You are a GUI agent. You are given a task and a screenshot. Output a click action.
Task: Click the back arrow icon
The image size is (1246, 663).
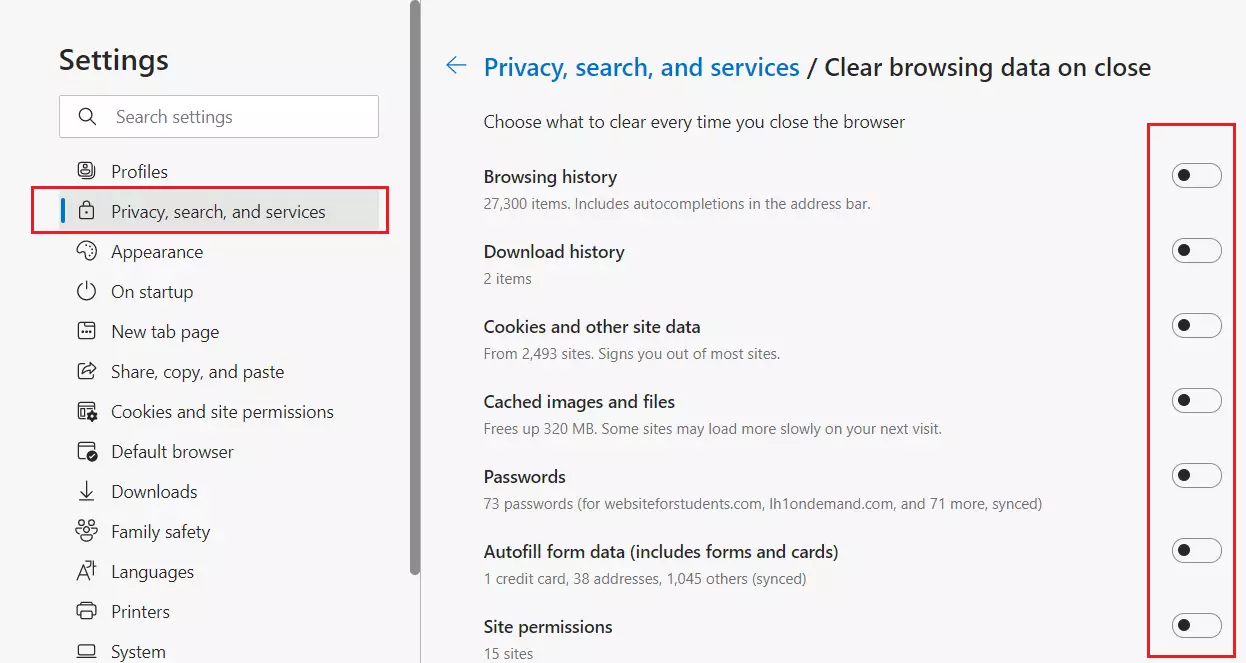[456, 66]
